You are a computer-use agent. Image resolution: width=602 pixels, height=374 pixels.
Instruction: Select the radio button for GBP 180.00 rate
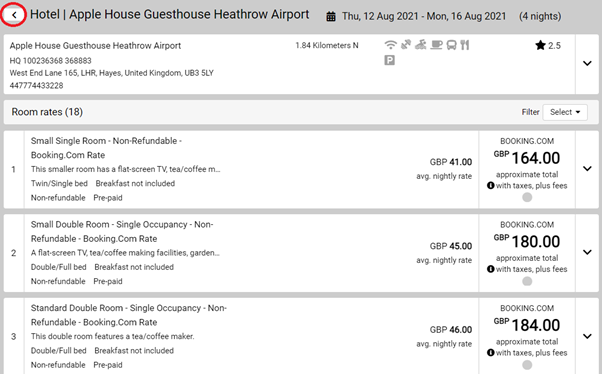(527, 281)
